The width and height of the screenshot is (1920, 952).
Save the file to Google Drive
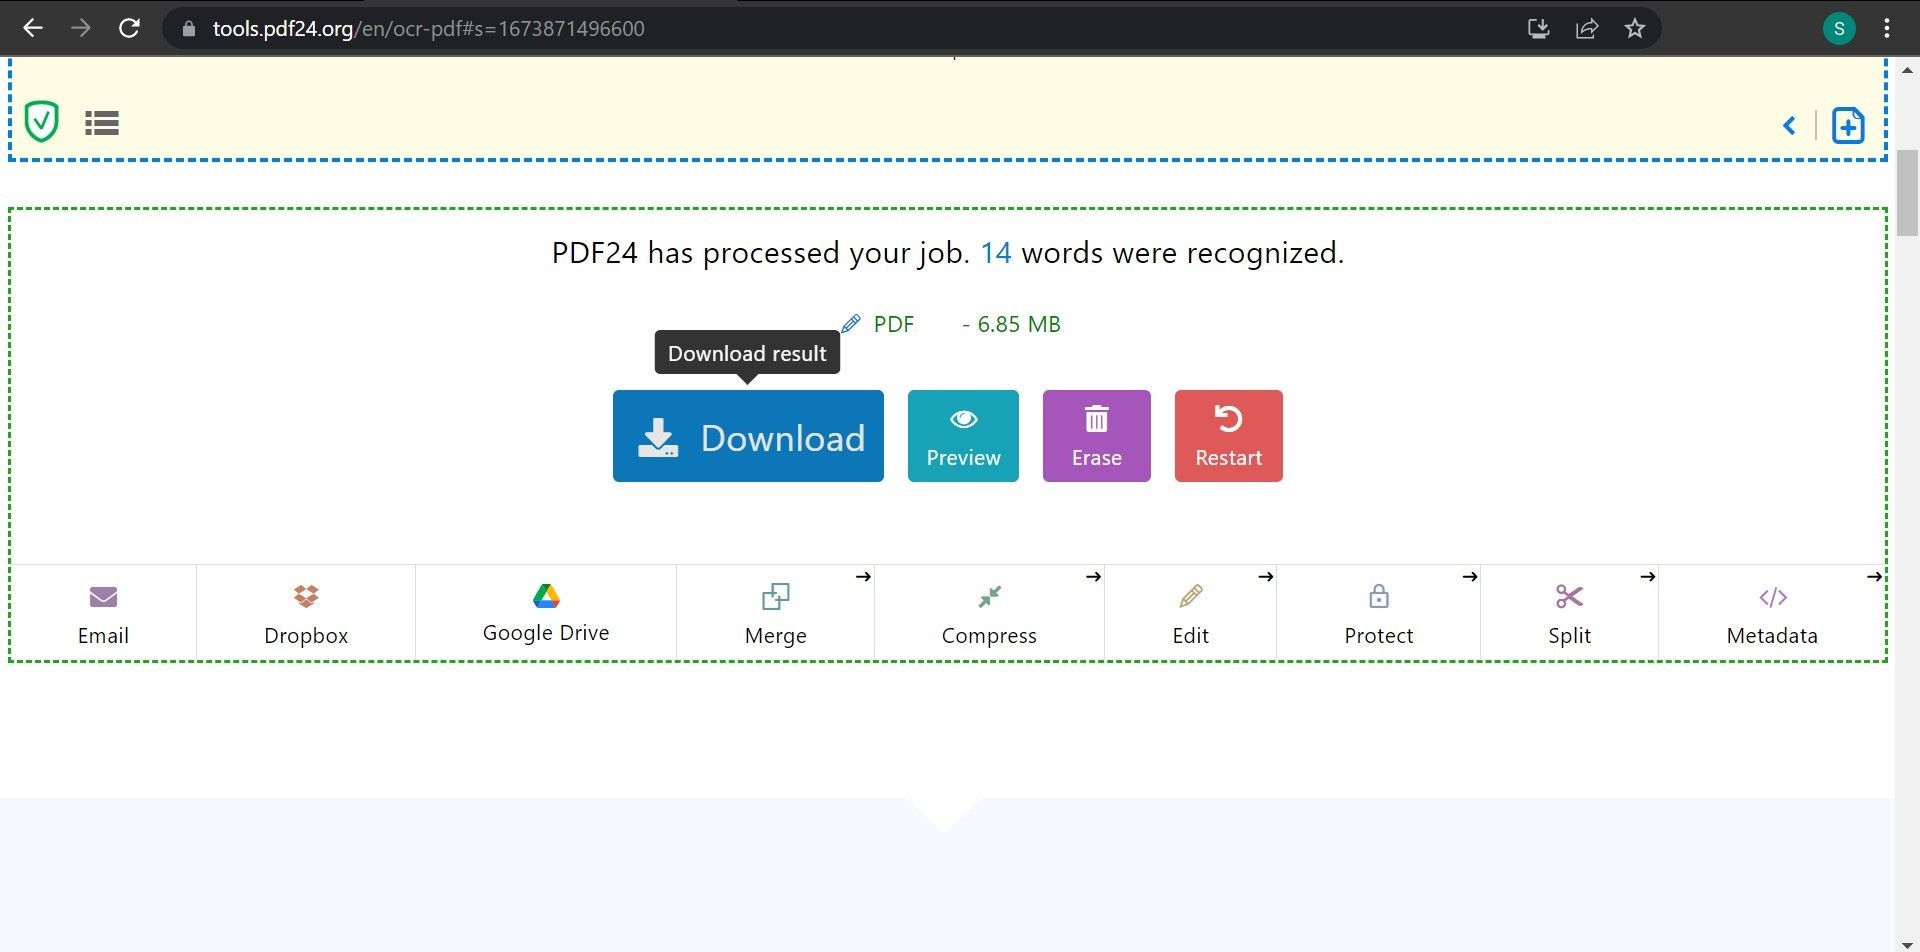(x=545, y=610)
